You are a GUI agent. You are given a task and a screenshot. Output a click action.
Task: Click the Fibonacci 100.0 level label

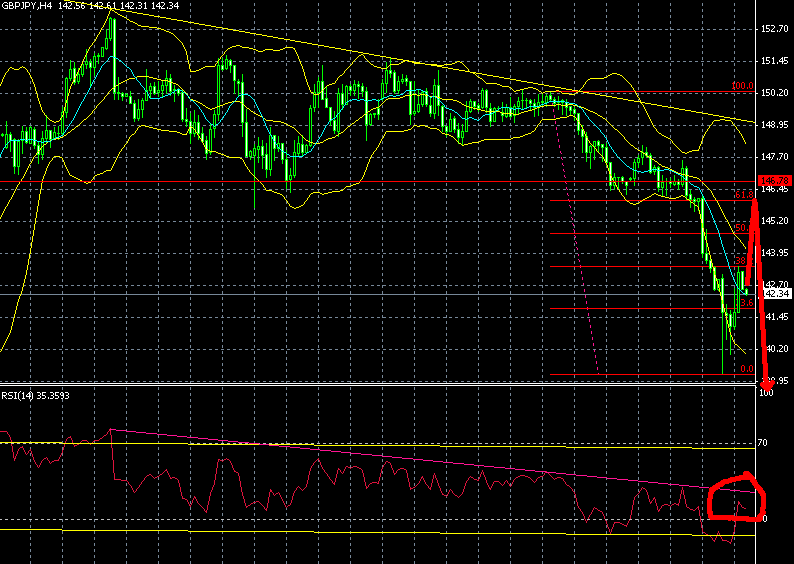coord(742,86)
